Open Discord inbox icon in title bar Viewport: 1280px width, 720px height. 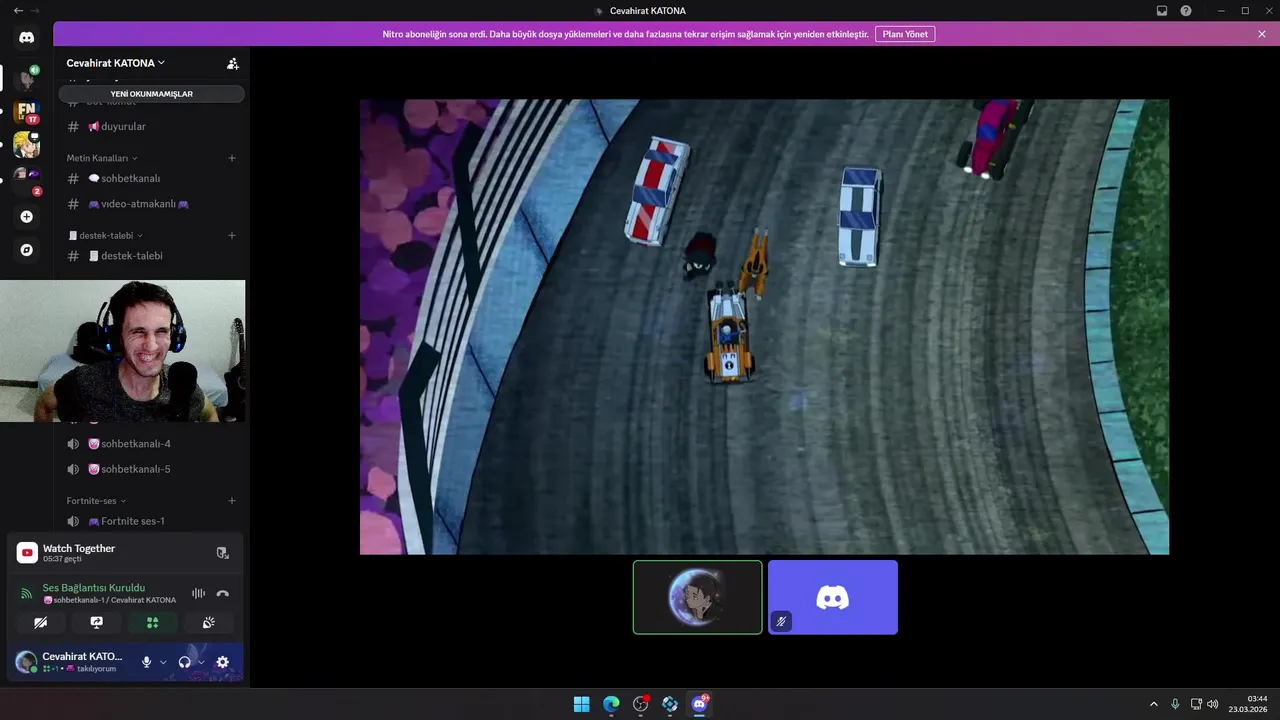coord(1162,11)
